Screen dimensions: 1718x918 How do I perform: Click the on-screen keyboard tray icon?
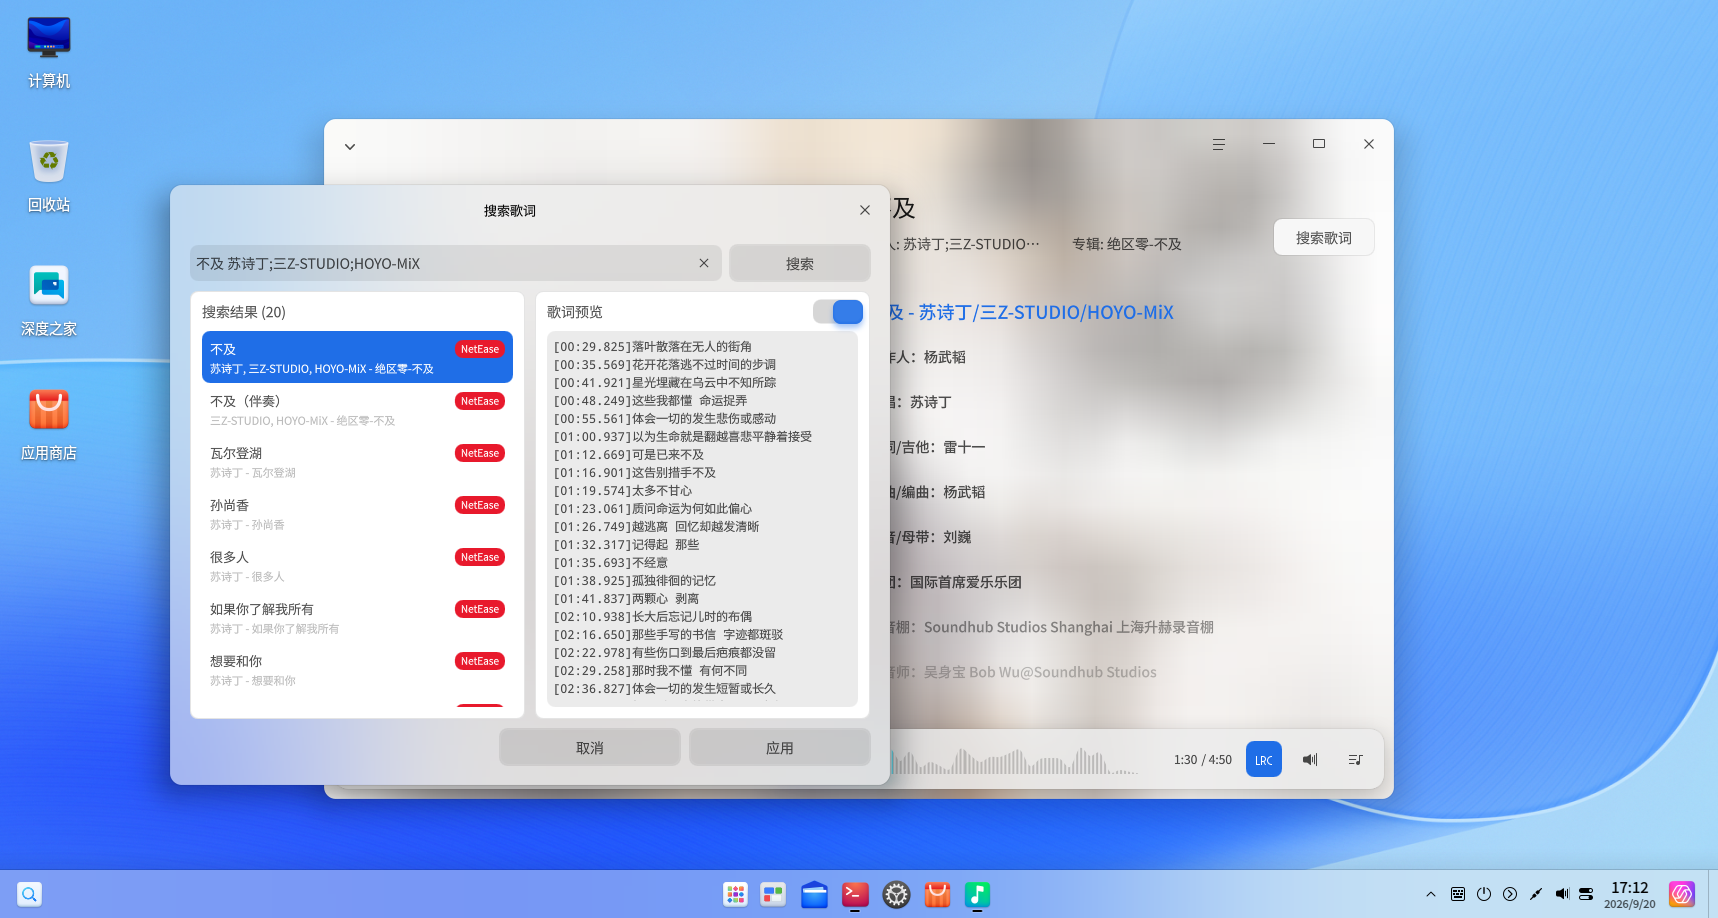point(1458,894)
